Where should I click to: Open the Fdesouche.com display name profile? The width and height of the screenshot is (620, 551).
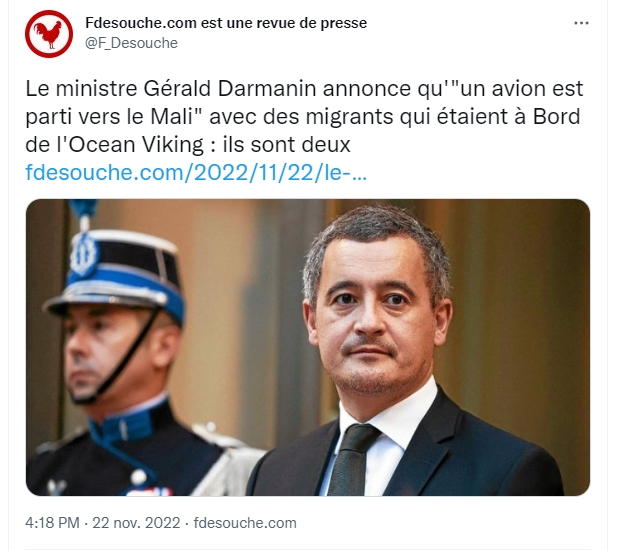tap(226, 23)
